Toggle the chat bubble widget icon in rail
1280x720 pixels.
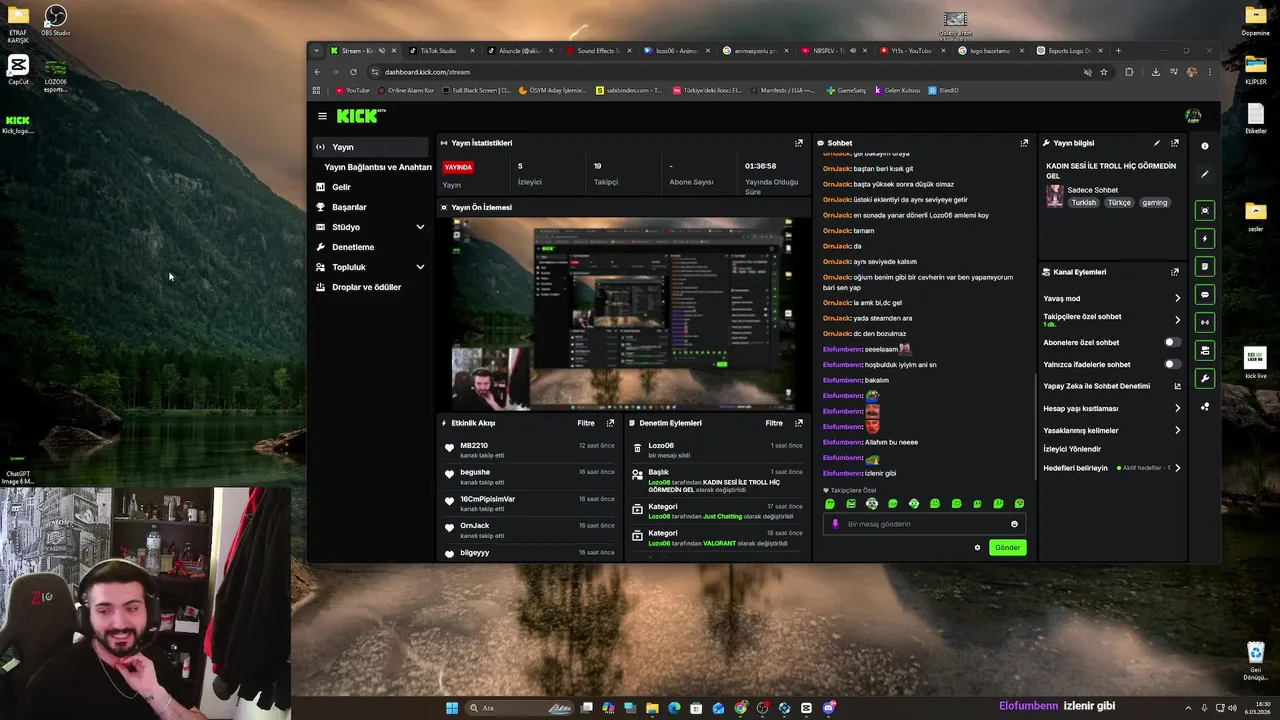[1205, 294]
